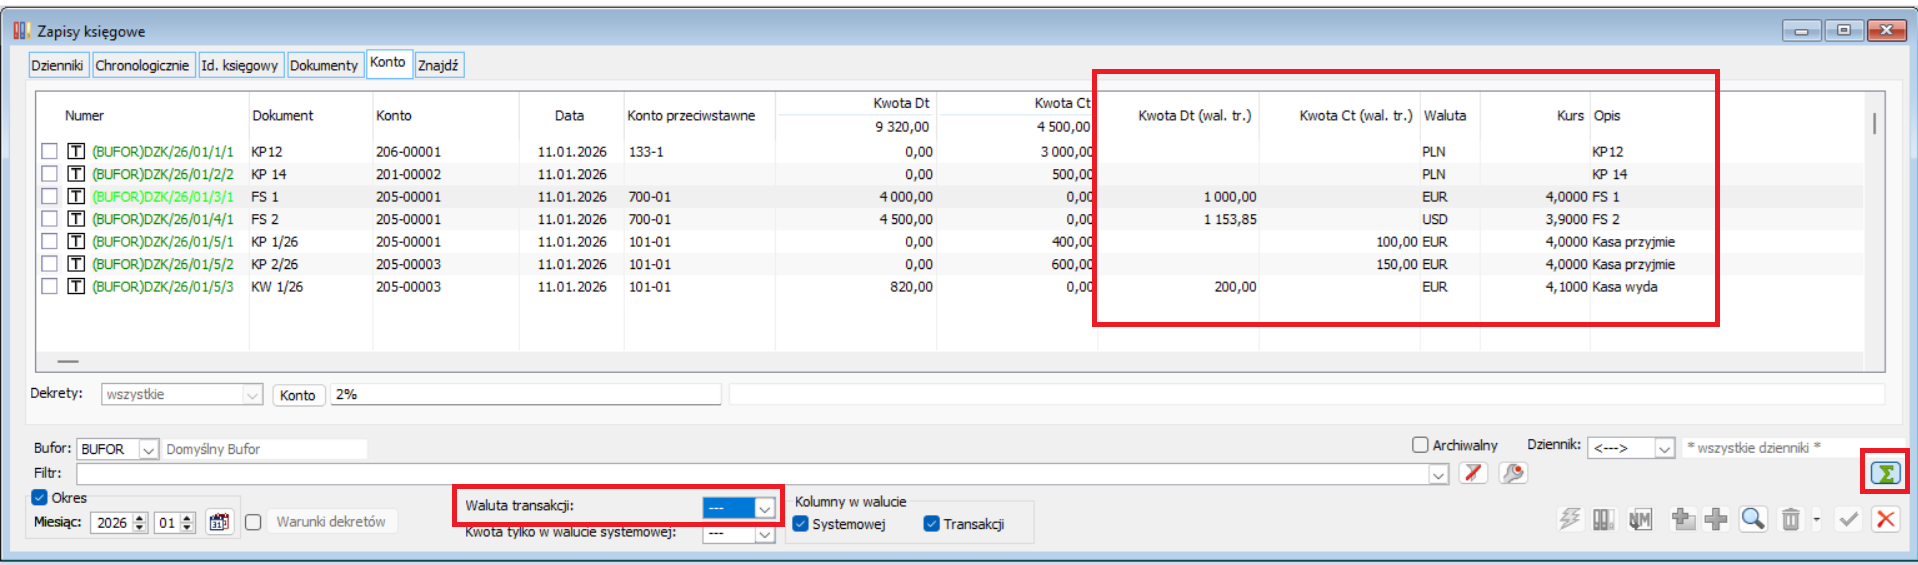Image resolution: width=1918 pixels, height=565 pixels.
Task: Click the single plus add icon
Action: (1716, 519)
